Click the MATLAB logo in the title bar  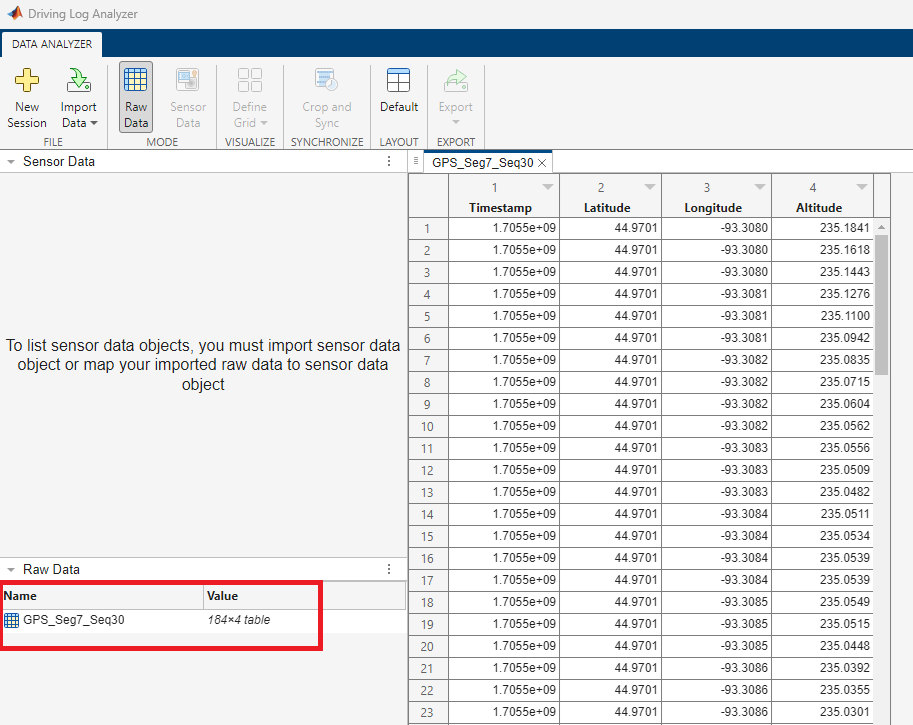tap(13, 13)
